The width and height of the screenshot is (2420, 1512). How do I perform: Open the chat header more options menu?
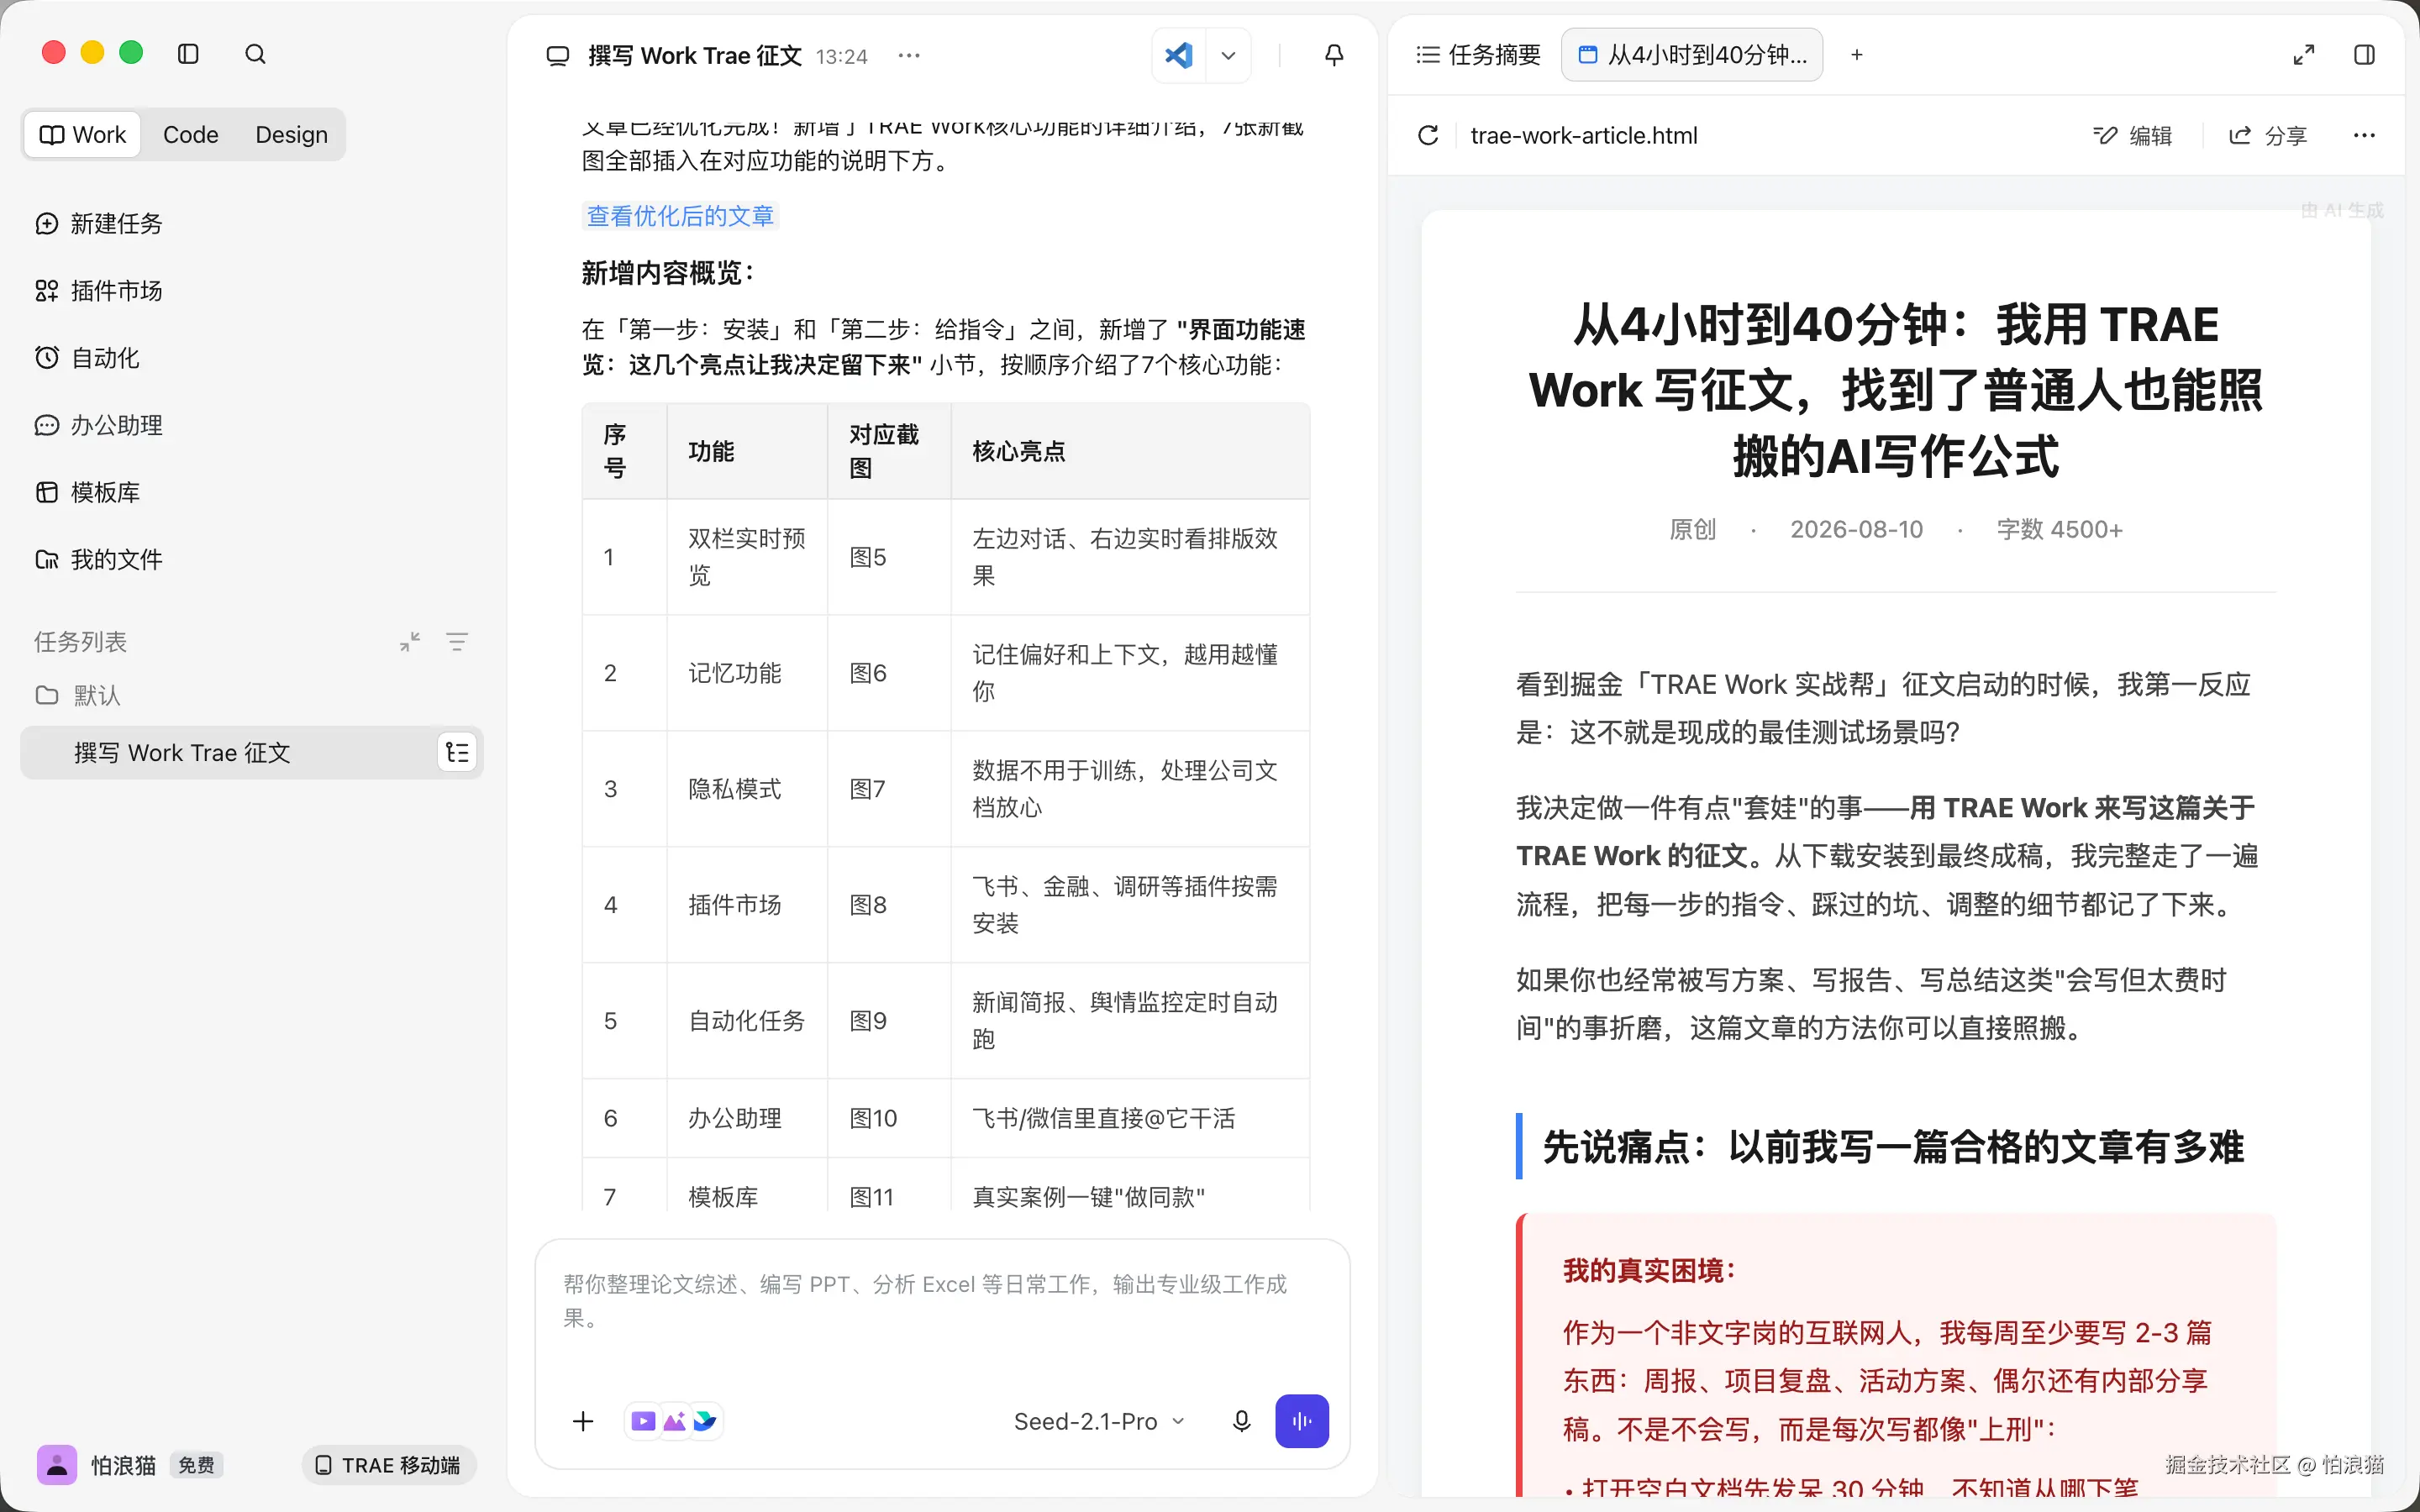[x=909, y=56]
